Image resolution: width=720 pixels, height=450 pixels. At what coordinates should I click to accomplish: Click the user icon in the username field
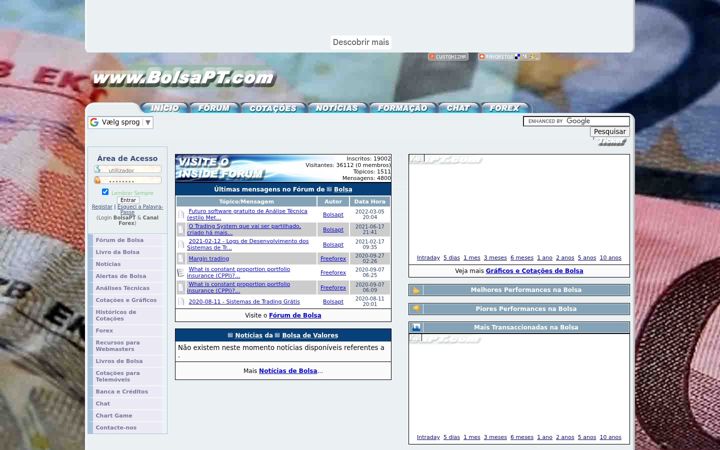pyautogui.click(x=97, y=169)
